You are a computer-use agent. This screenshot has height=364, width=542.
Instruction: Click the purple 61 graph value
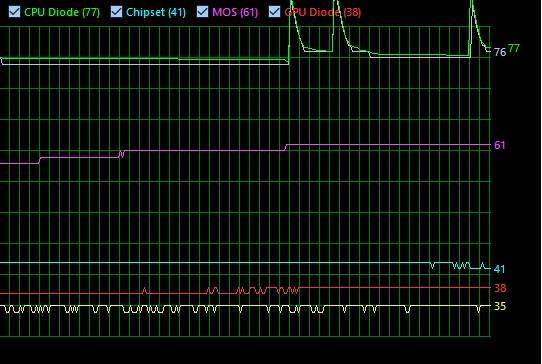[x=500, y=145]
